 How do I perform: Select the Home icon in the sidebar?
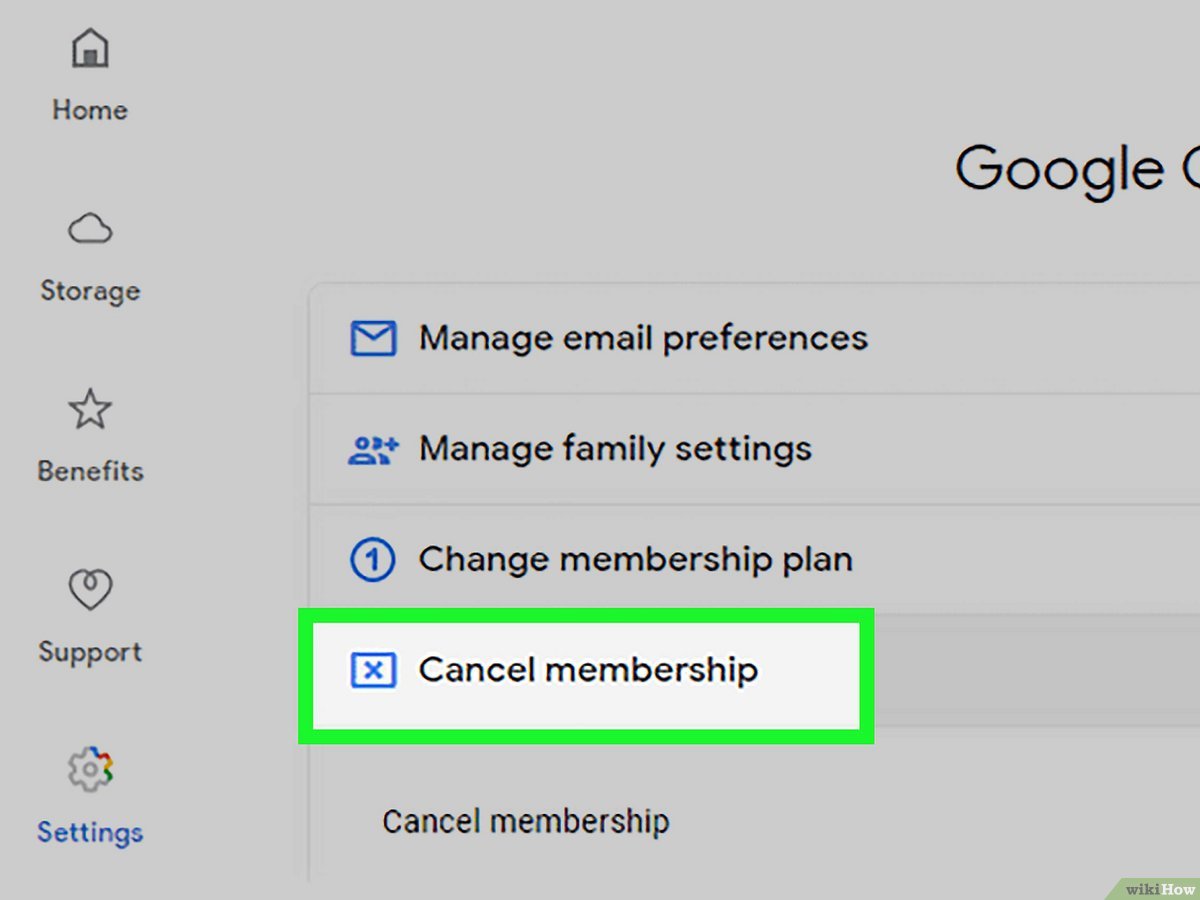[x=89, y=48]
